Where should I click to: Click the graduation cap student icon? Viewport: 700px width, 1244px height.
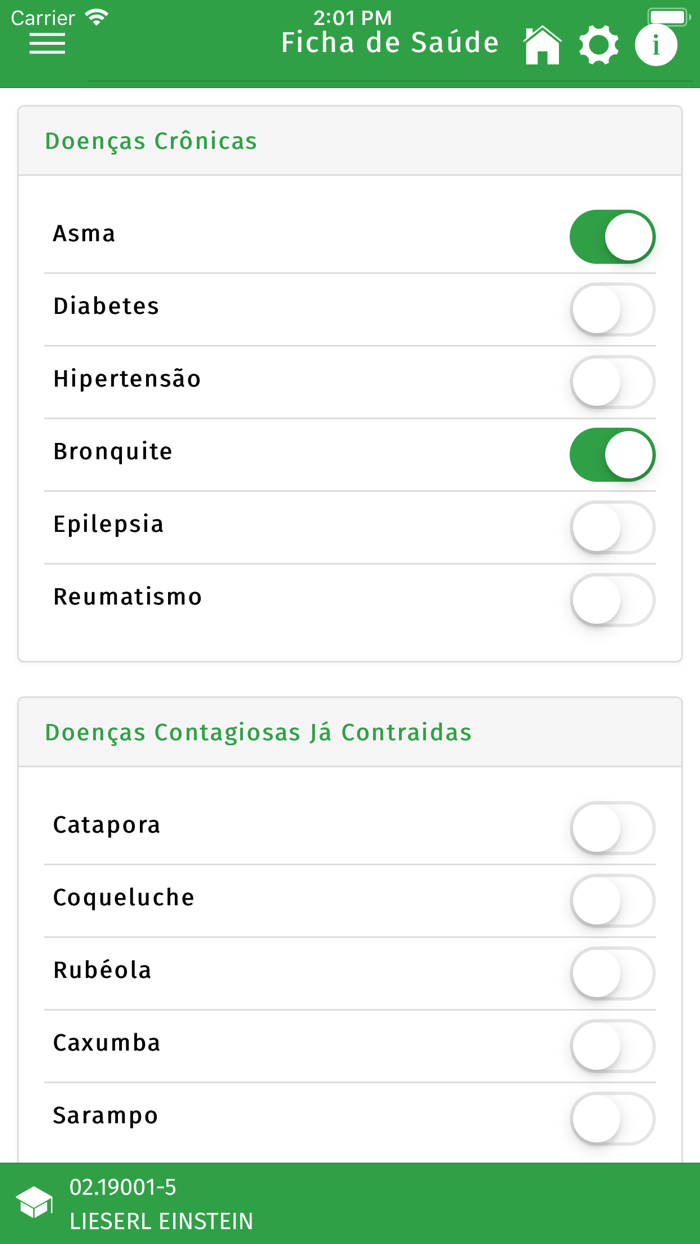click(x=35, y=1203)
